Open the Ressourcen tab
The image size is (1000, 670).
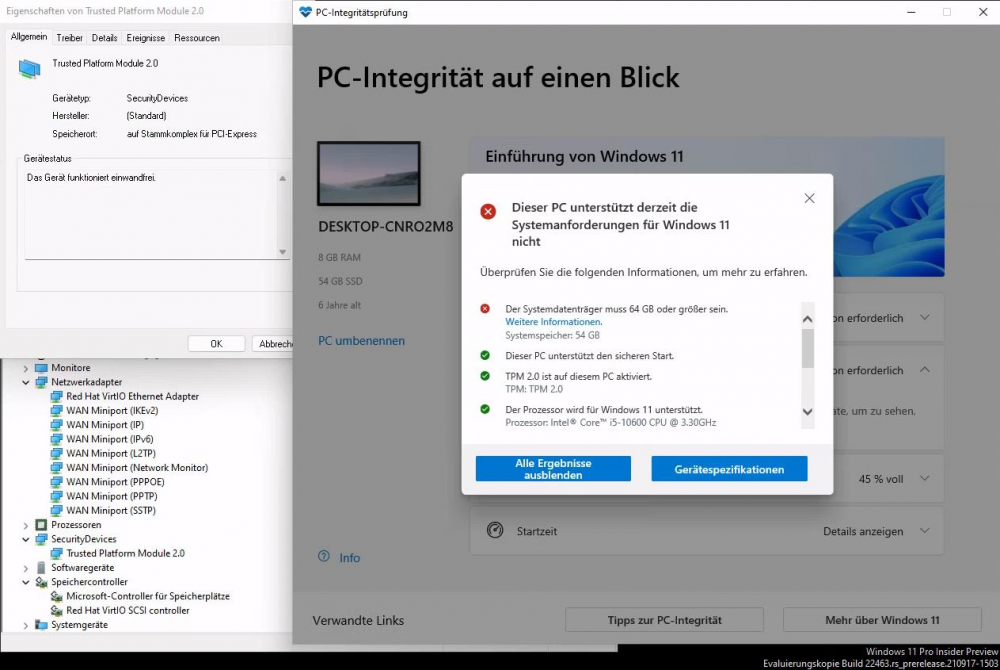point(197,38)
